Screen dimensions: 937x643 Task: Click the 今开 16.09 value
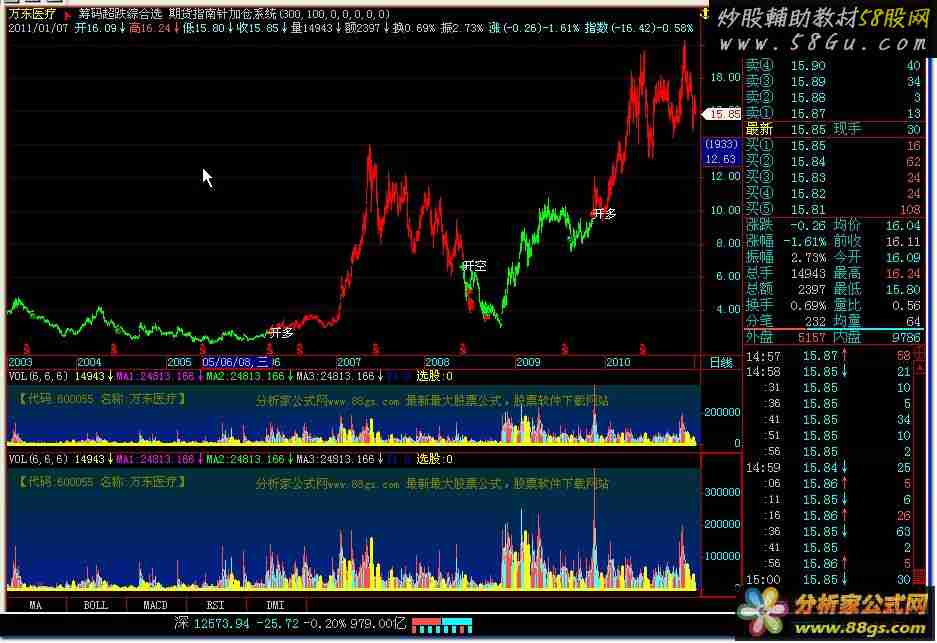click(x=903, y=258)
